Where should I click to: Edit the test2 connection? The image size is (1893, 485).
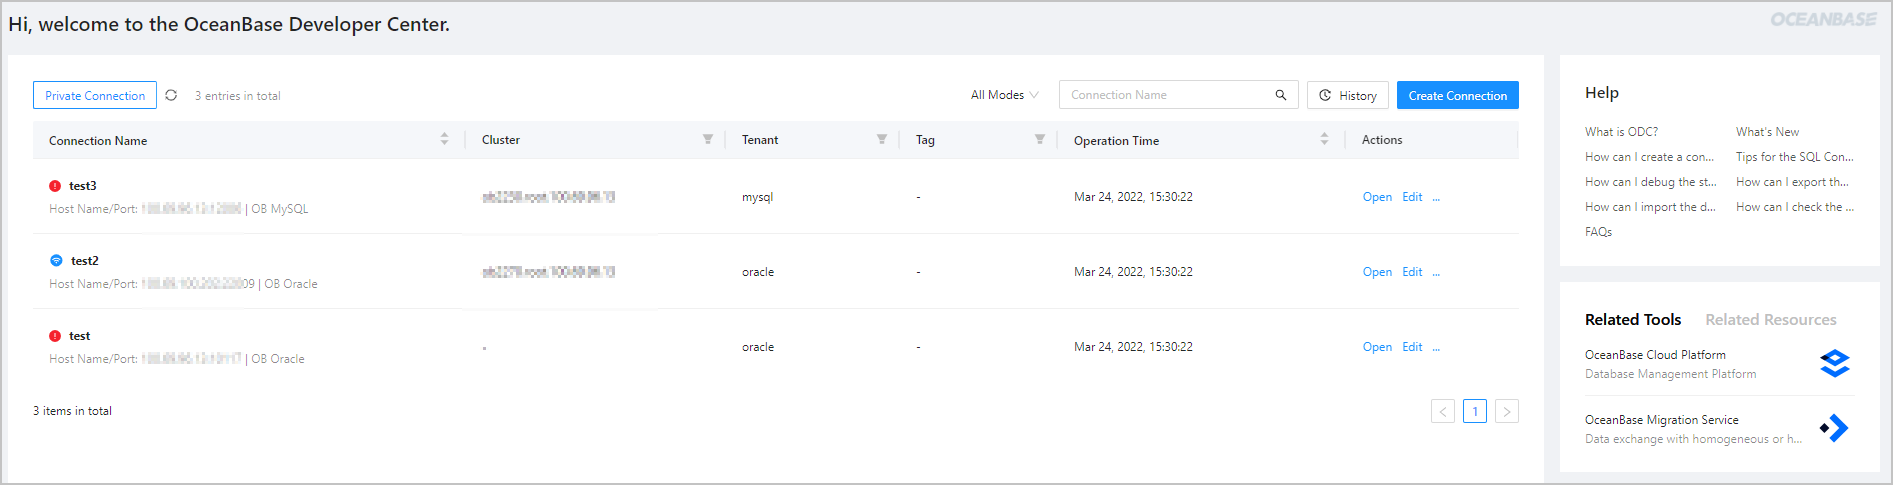pos(1412,272)
